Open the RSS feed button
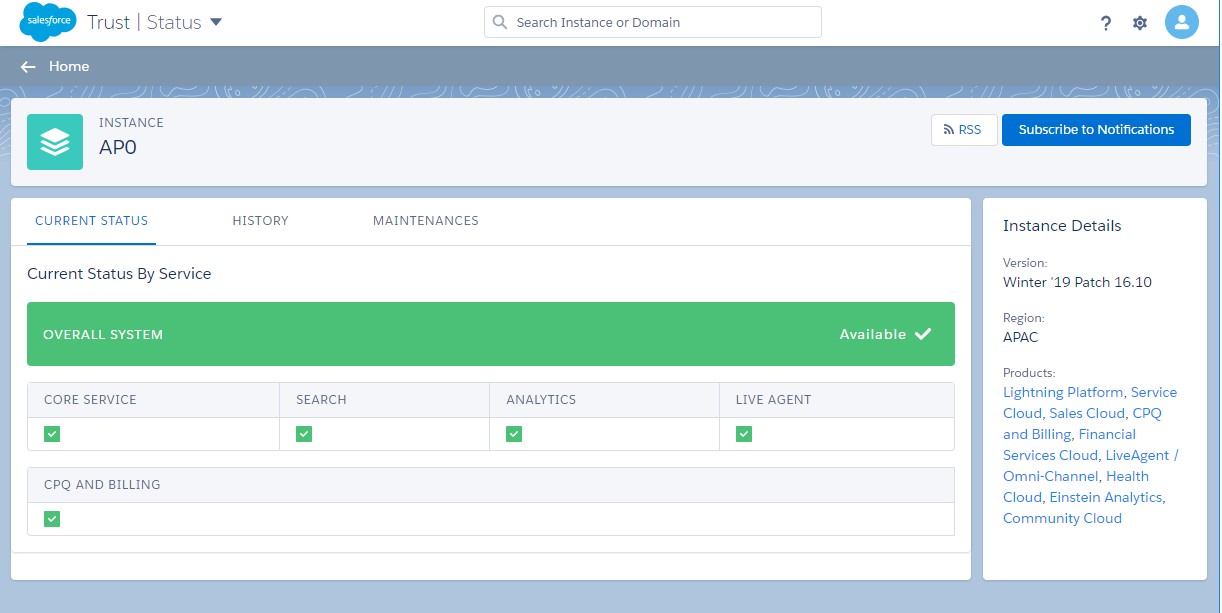The height and width of the screenshot is (613, 1222). tap(964, 130)
